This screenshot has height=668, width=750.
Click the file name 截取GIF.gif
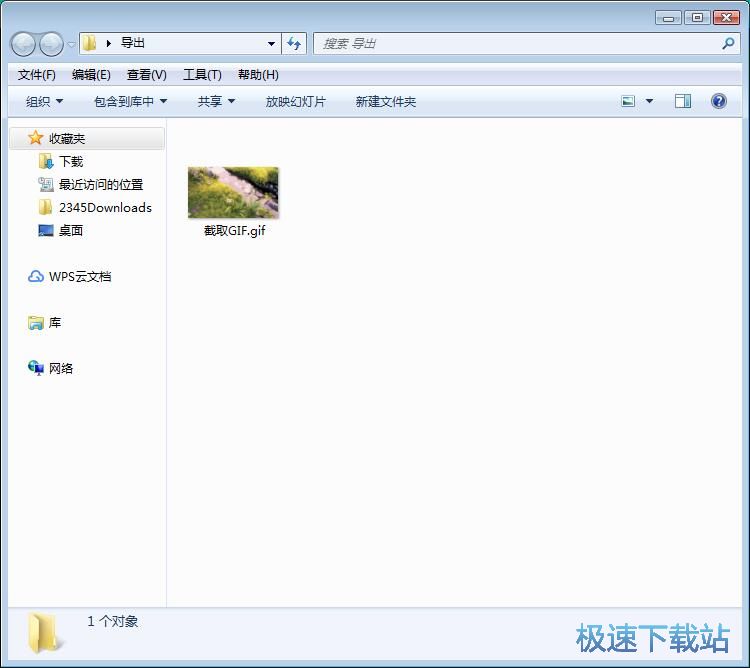pos(234,230)
